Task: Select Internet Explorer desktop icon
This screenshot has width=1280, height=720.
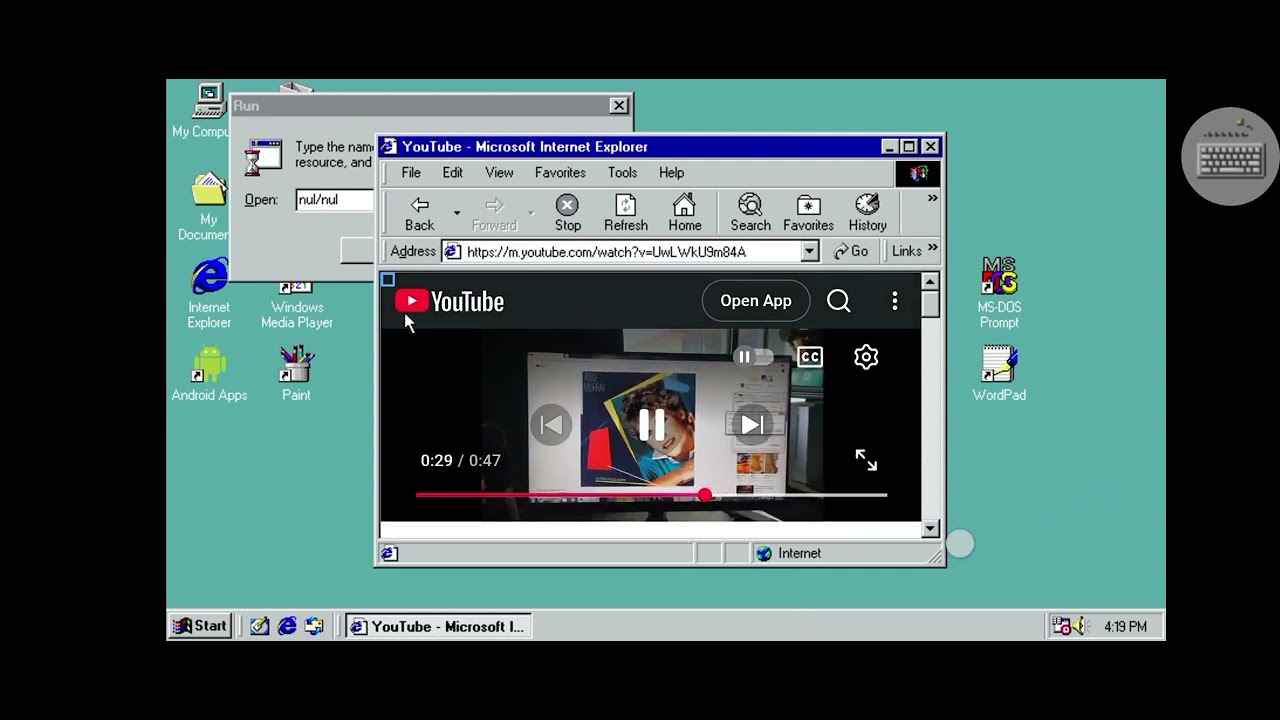Action: tap(209, 295)
